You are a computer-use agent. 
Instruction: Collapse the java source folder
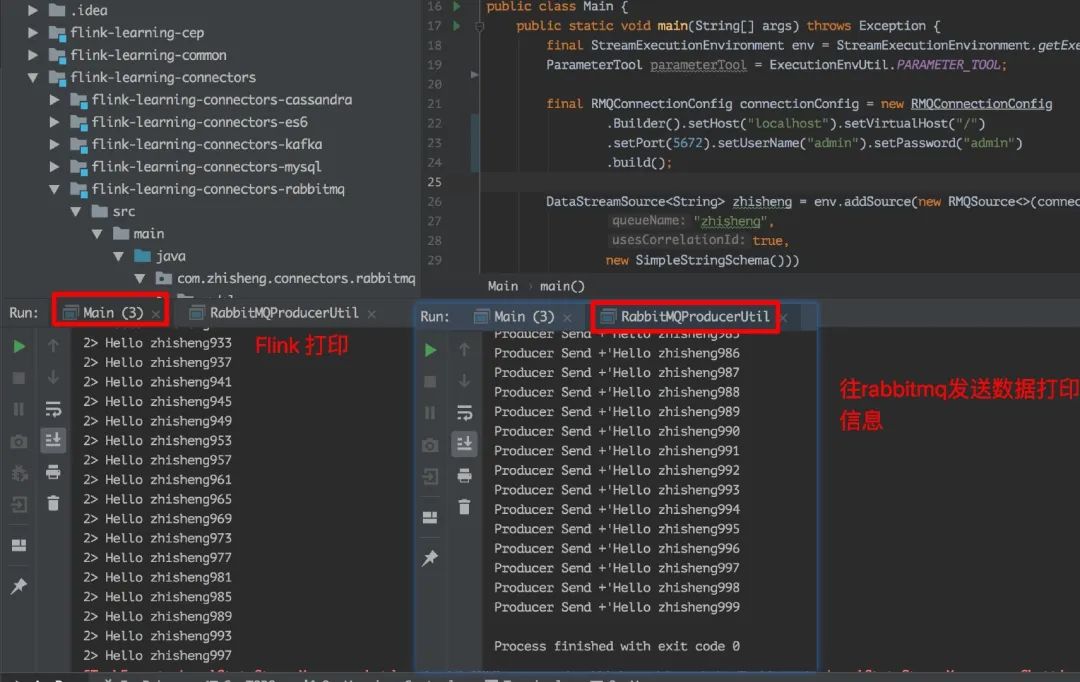pyautogui.click(x=118, y=256)
